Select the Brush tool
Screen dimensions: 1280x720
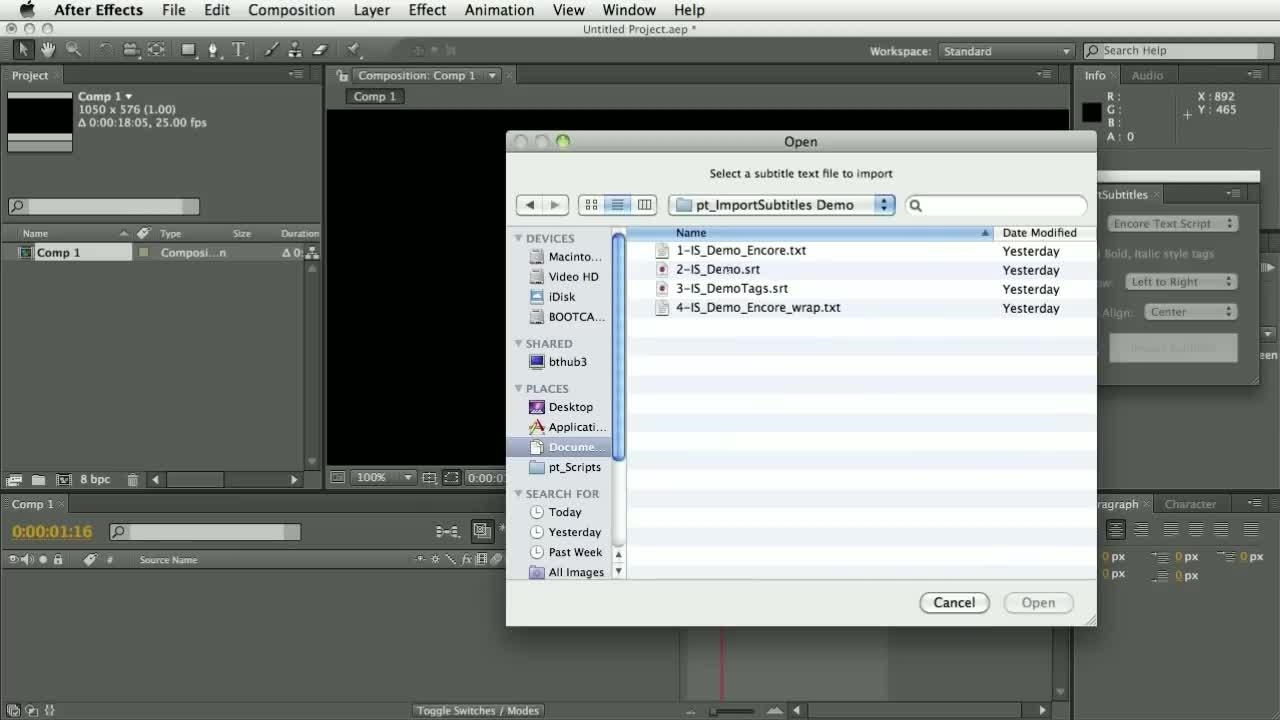click(x=271, y=50)
